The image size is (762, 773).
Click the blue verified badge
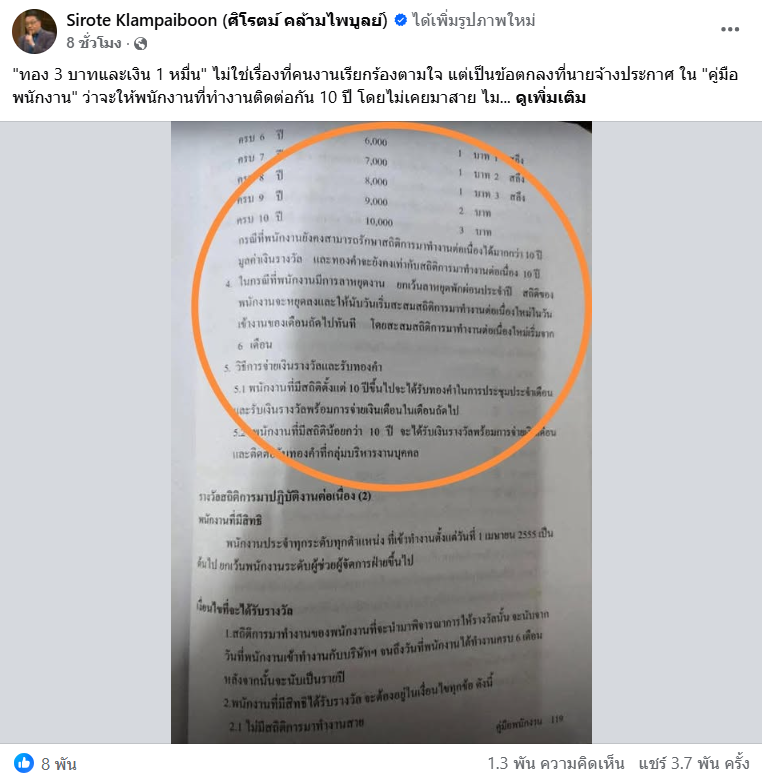pyautogui.click(x=401, y=20)
